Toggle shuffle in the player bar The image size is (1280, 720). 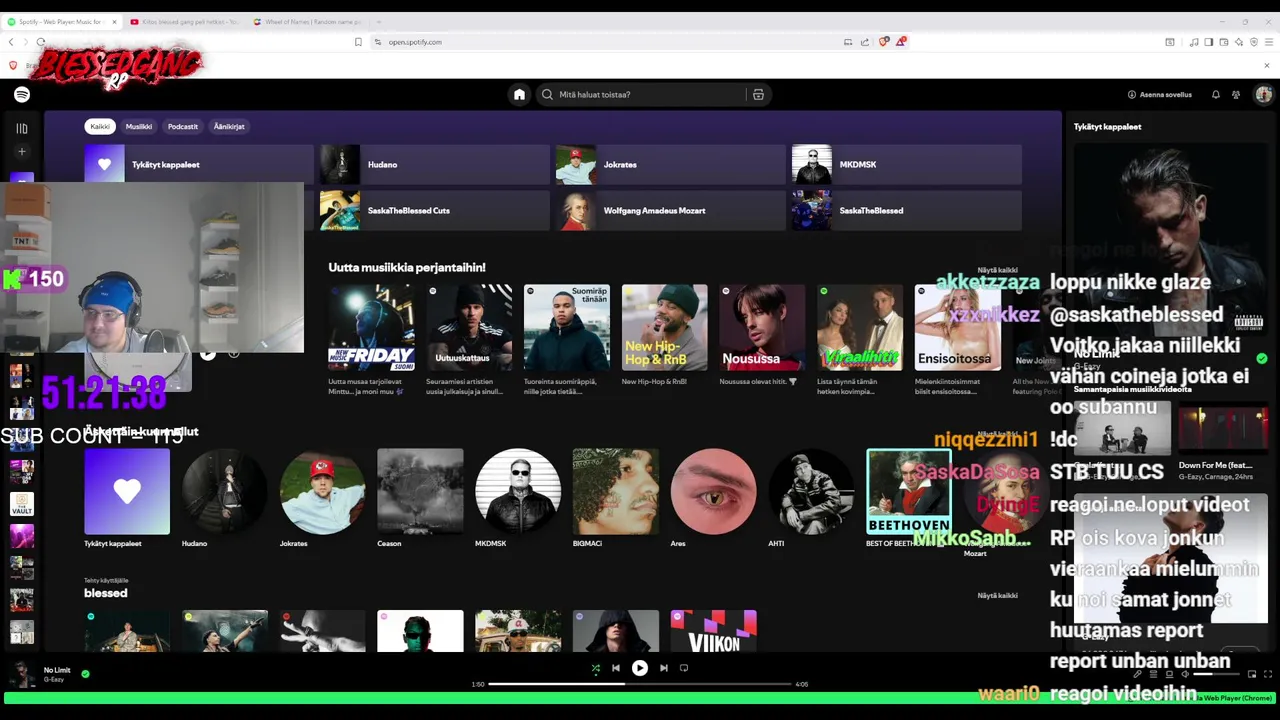[x=596, y=668]
